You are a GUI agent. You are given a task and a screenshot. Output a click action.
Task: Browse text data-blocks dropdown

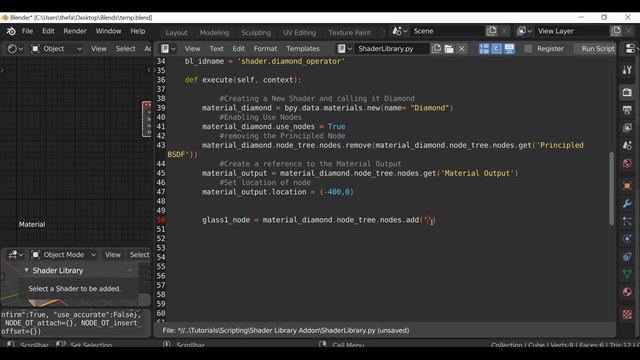pyautogui.click(x=345, y=49)
